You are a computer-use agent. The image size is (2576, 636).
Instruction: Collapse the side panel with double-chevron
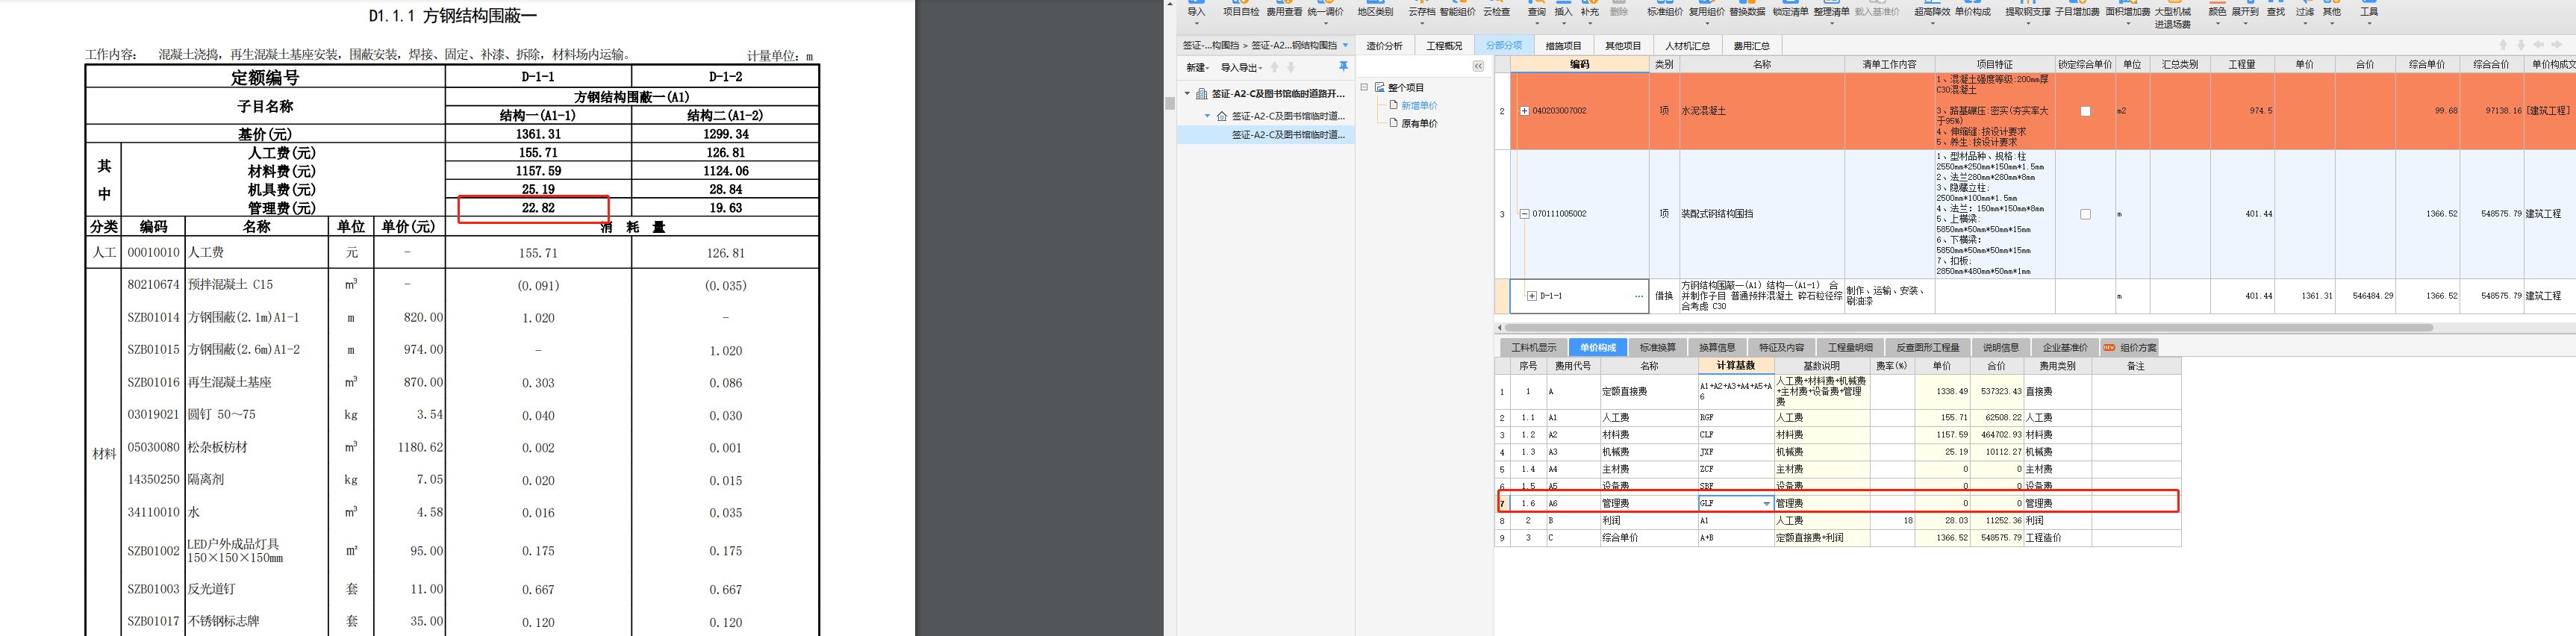pos(1478,66)
